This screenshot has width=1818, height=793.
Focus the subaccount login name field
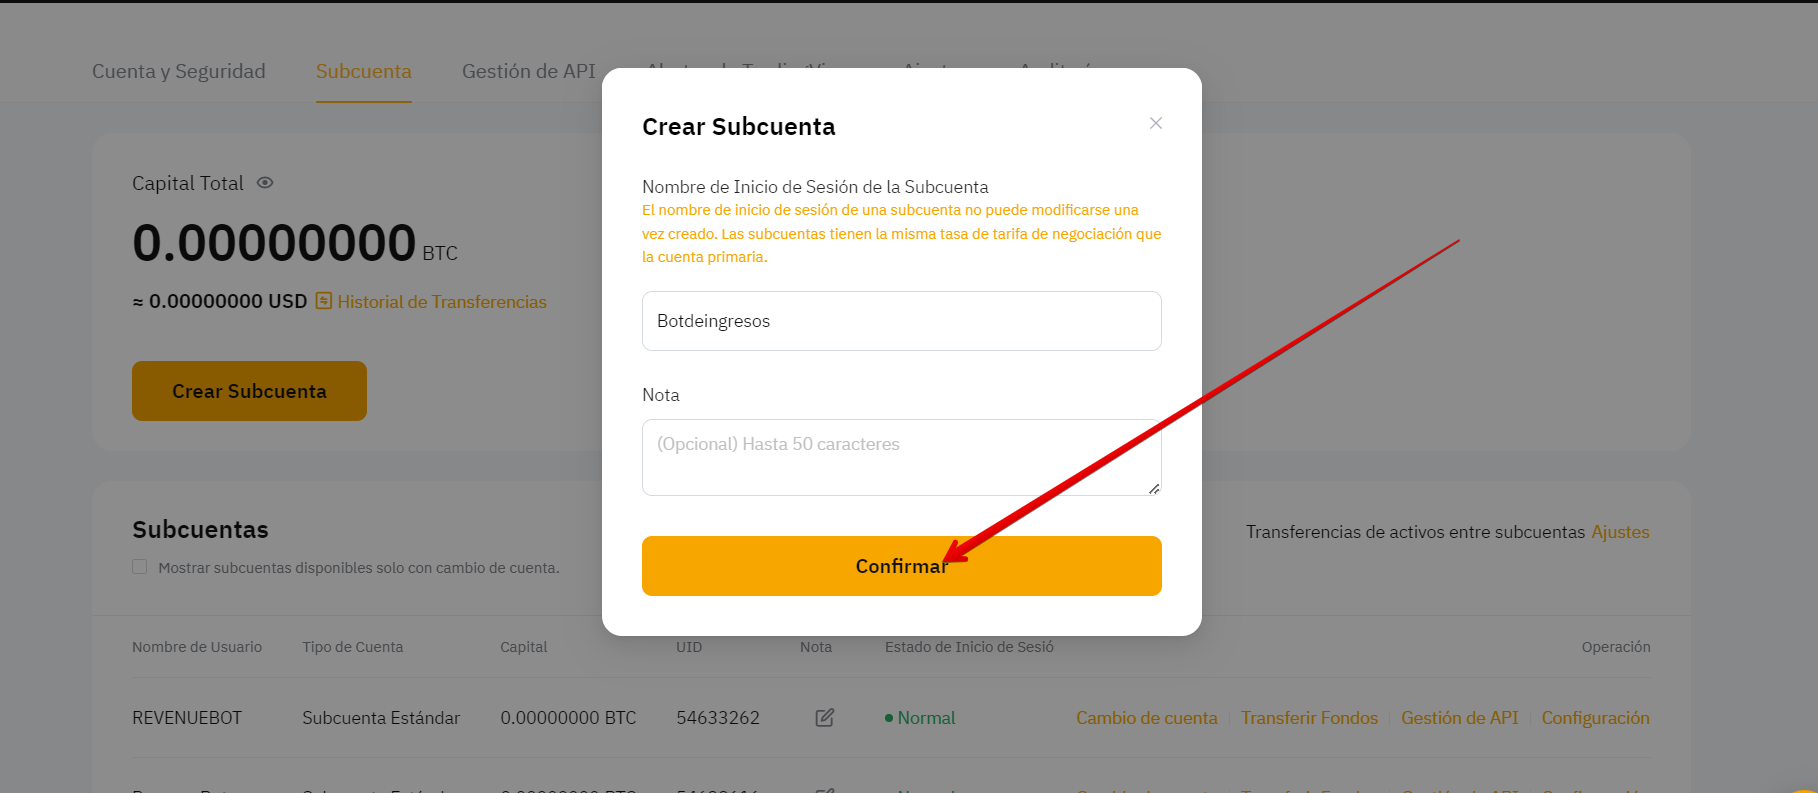[902, 321]
